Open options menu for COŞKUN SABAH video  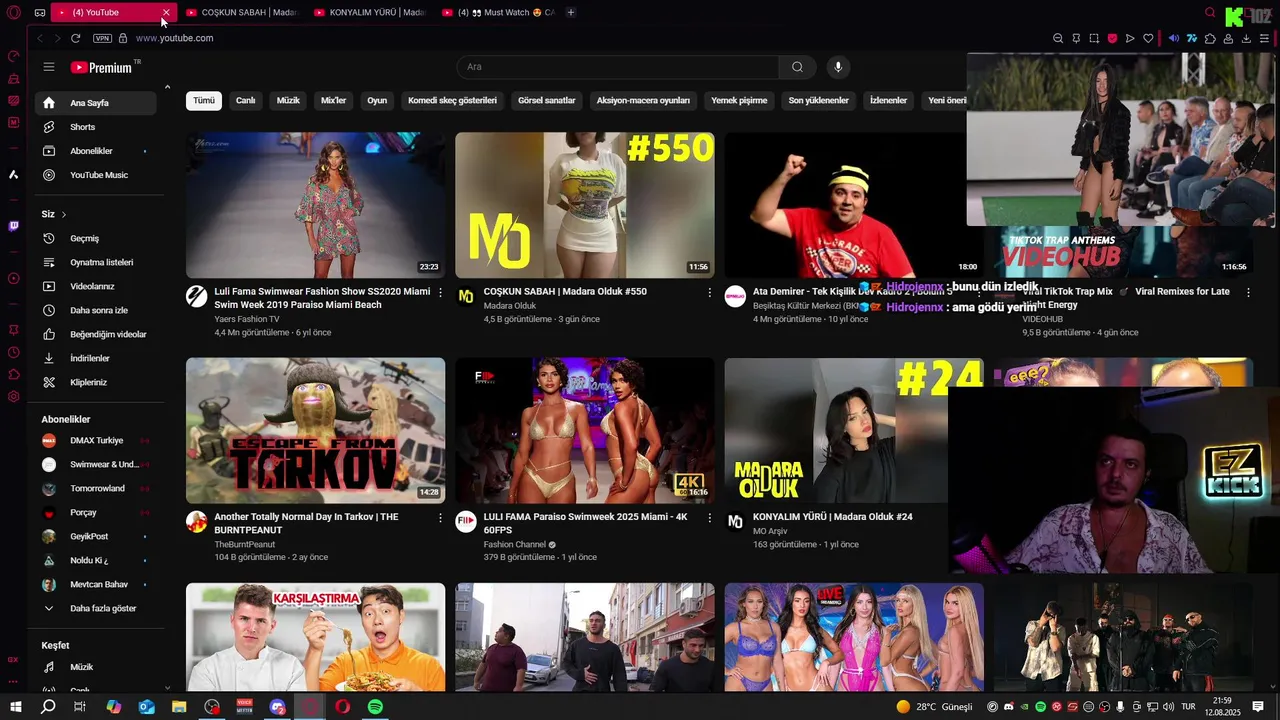pyautogui.click(x=710, y=293)
